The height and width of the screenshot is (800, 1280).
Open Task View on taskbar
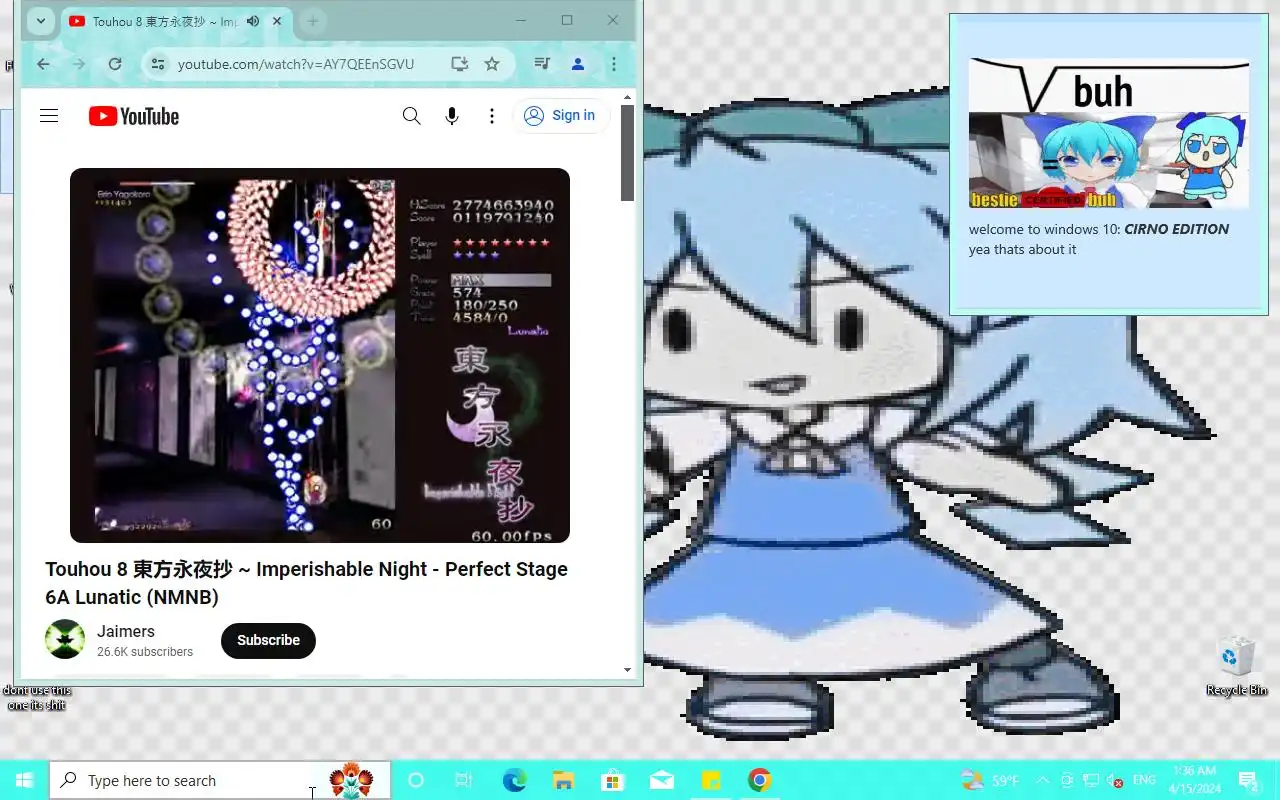pyautogui.click(x=463, y=780)
